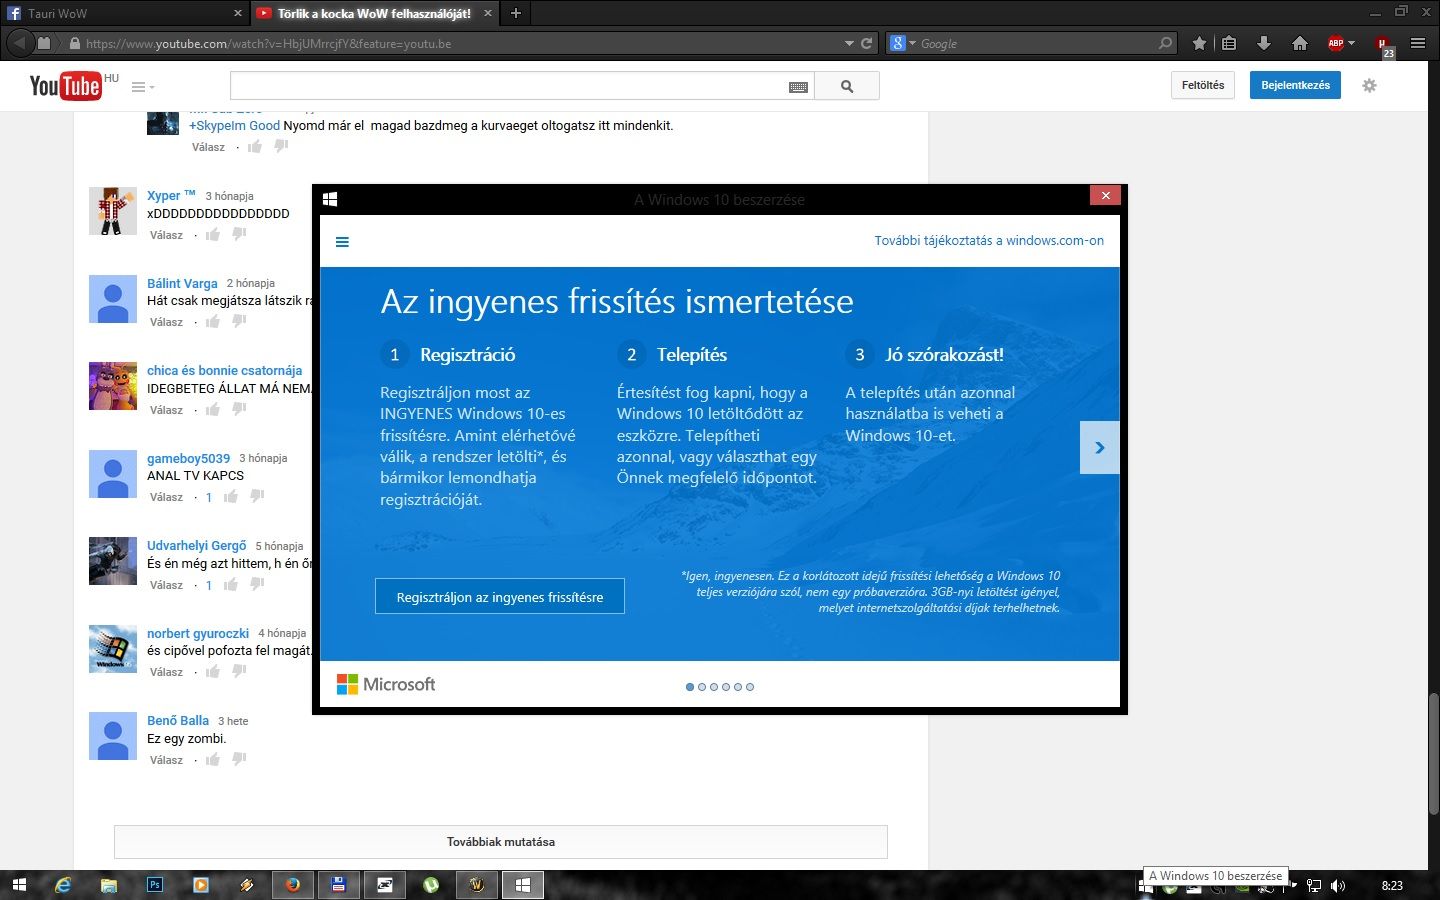Click Továbbiak mutatása to load more comments
Screen dimensions: 1440x900
[x=501, y=841]
